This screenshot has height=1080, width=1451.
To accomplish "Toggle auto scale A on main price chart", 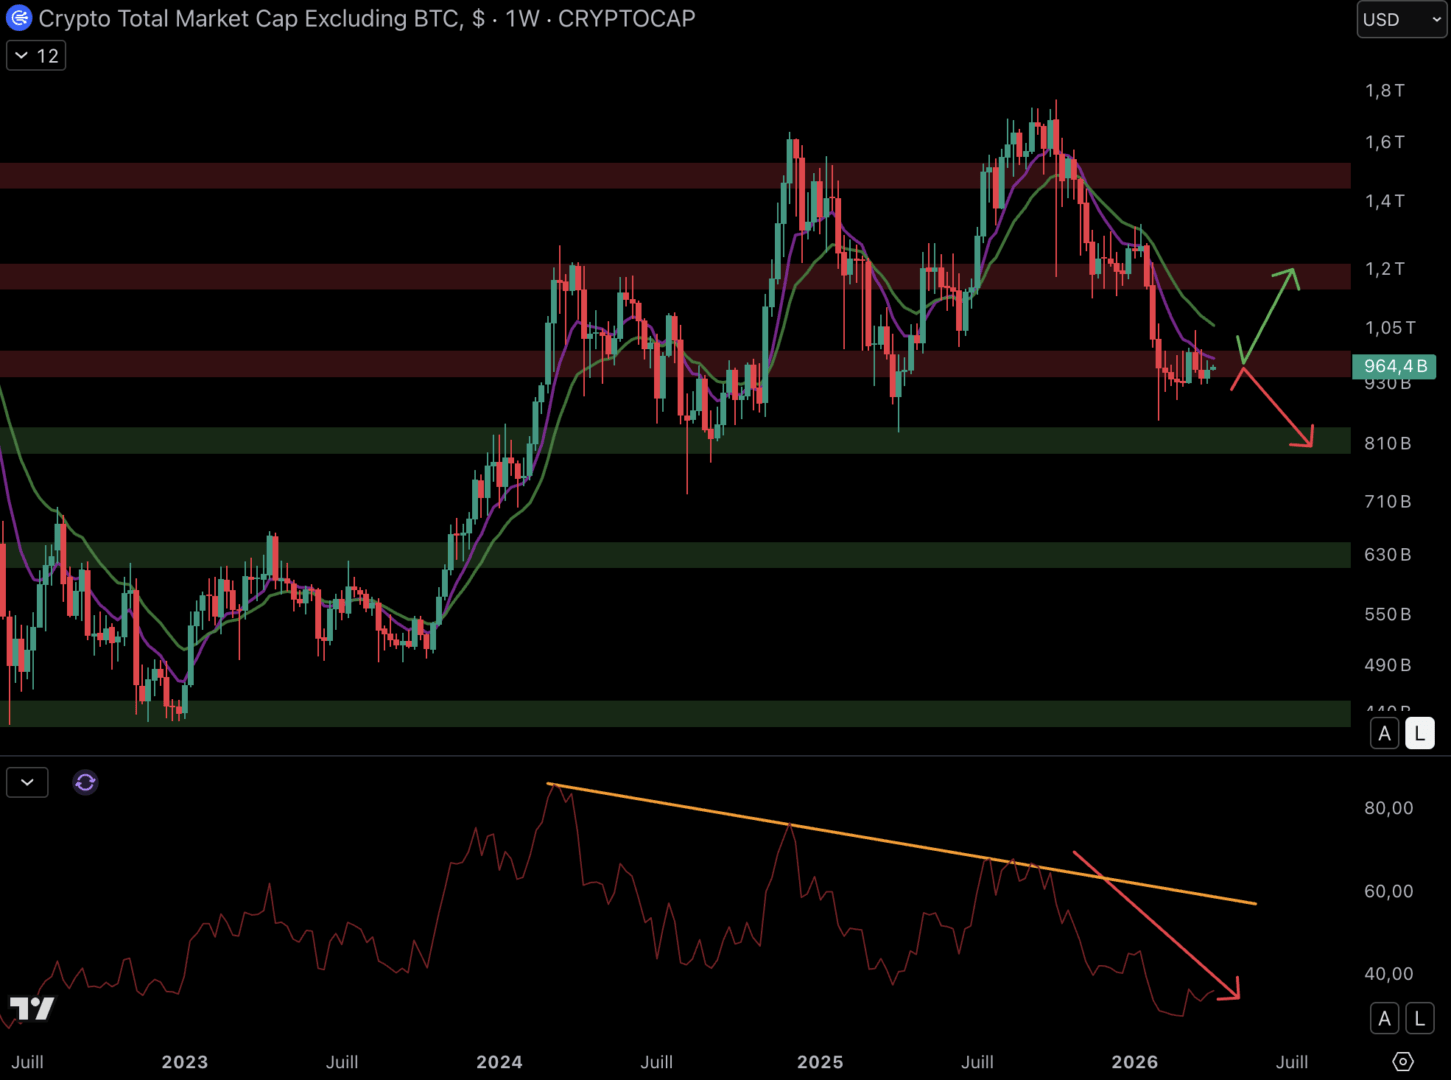I will coord(1384,733).
